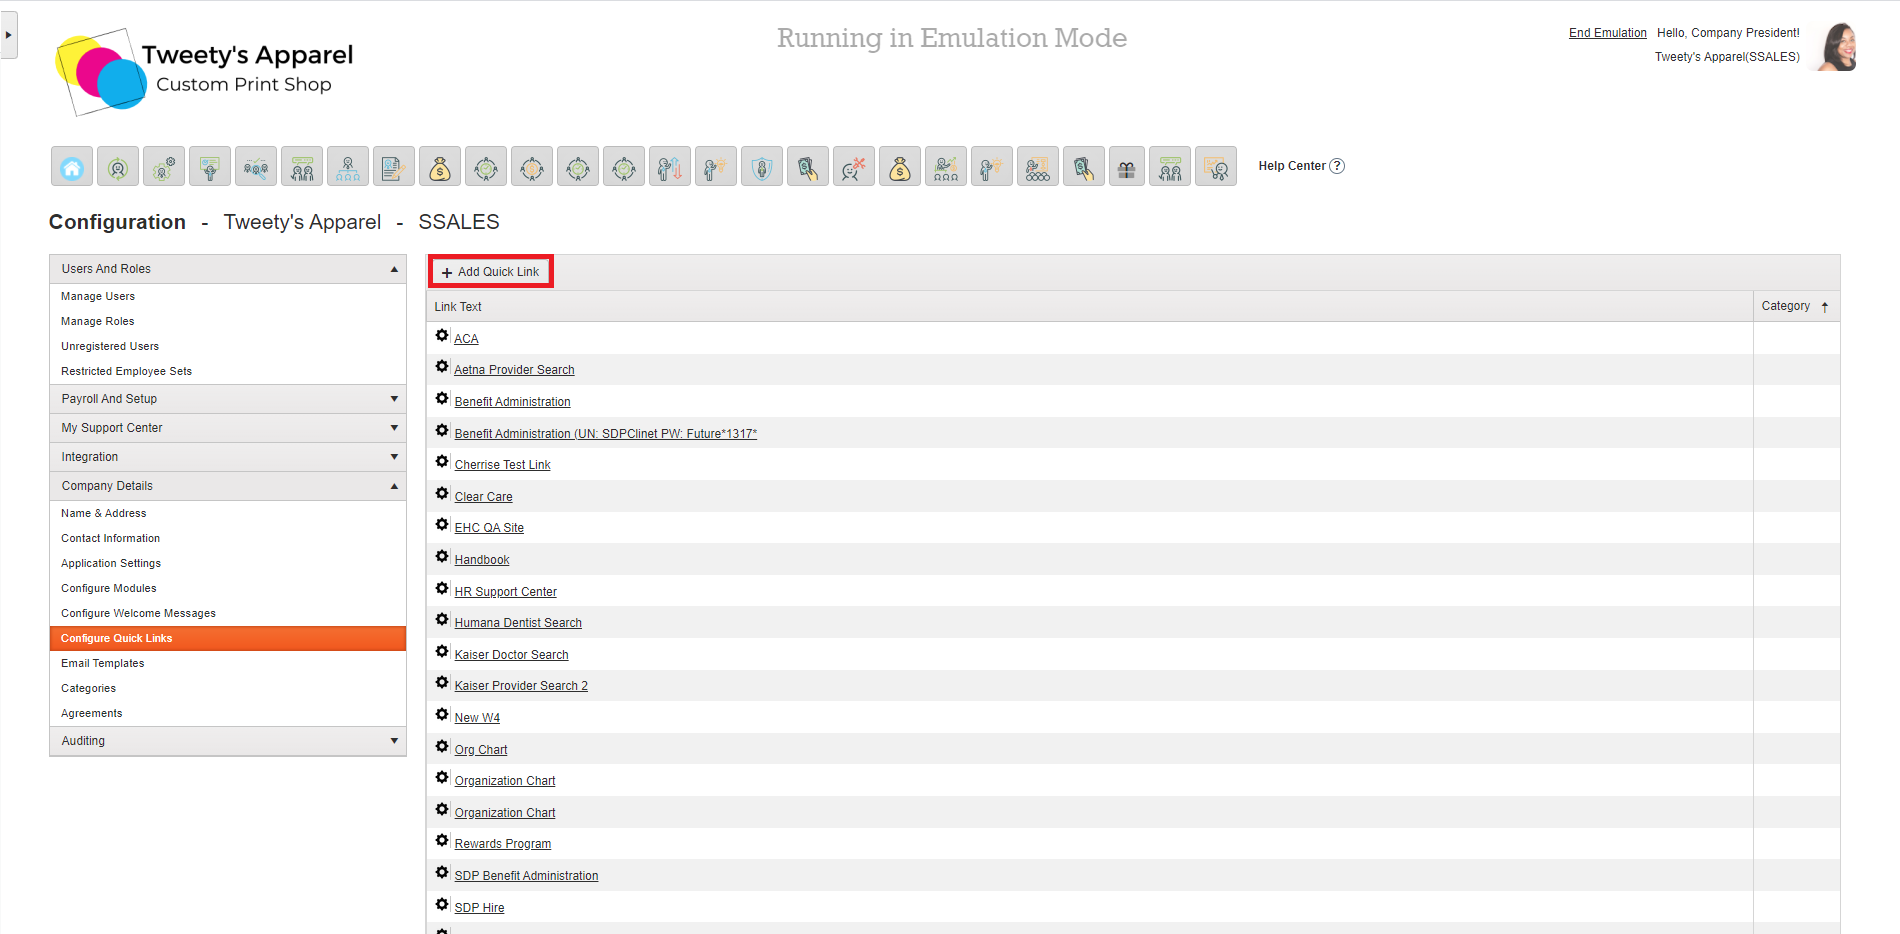Click the presenter holding board toolbar icon
The height and width of the screenshot is (934, 1900).
point(210,166)
